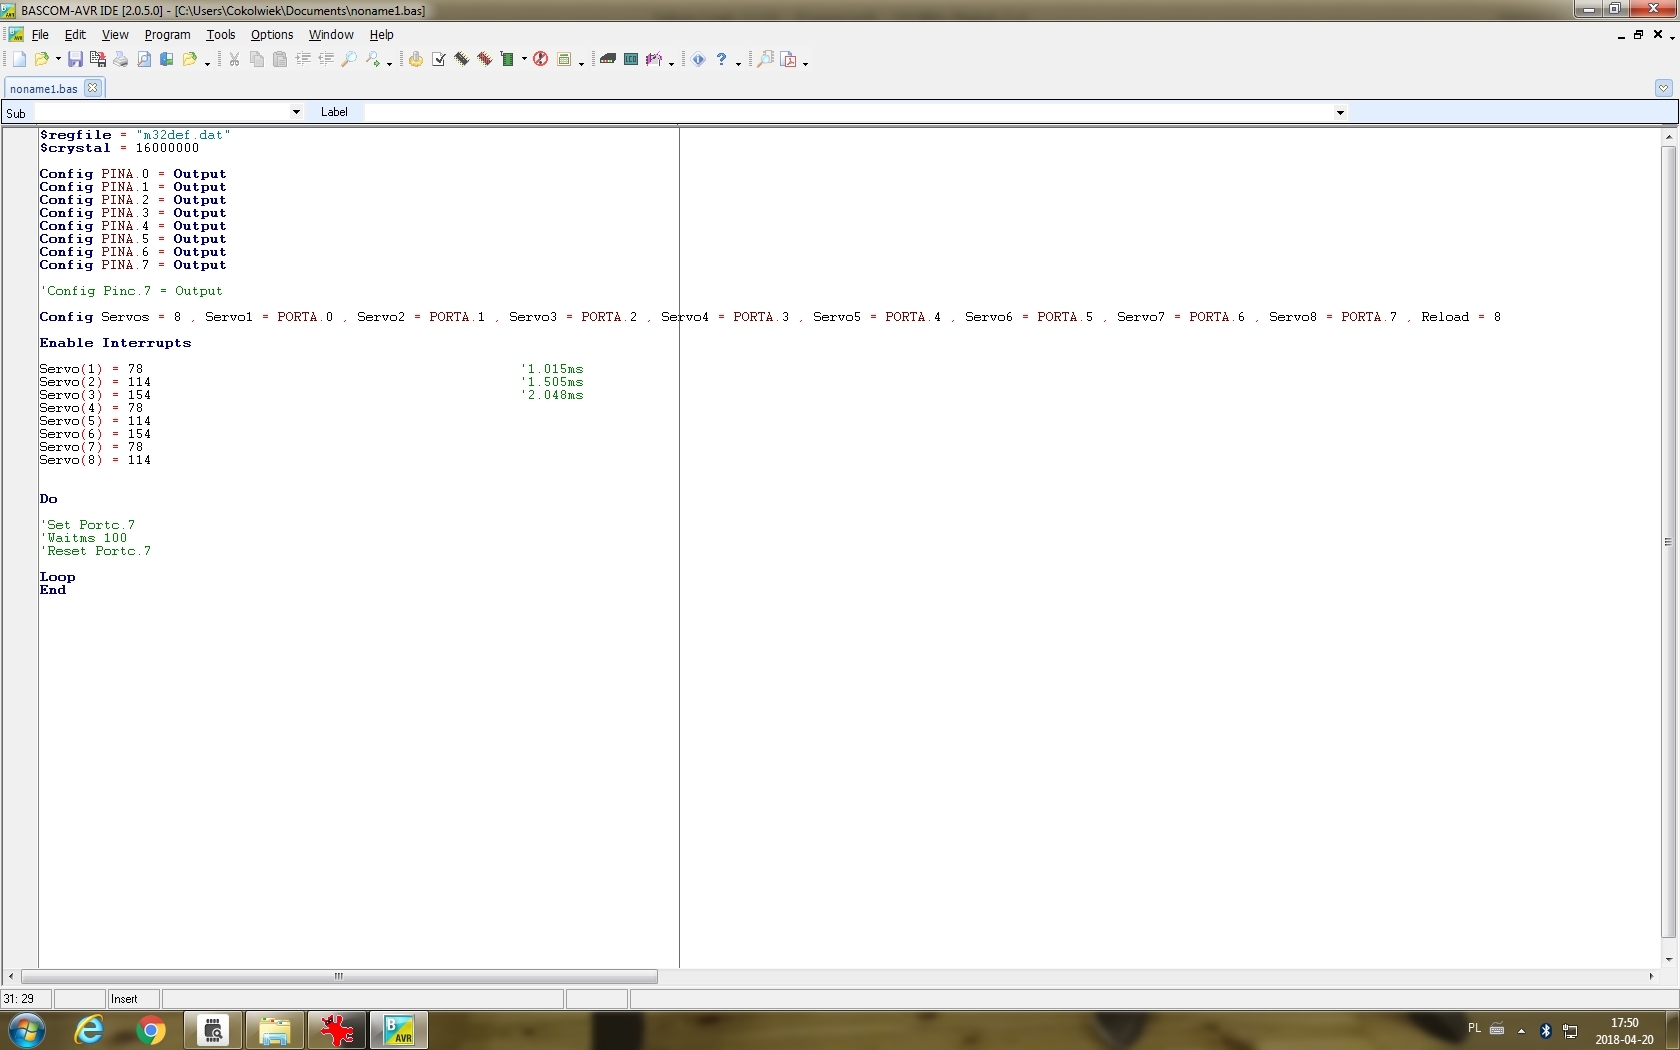The height and width of the screenshot is (1050, 1680).
Task: Open Find with the magnifier icon
Action: point(349,60)
